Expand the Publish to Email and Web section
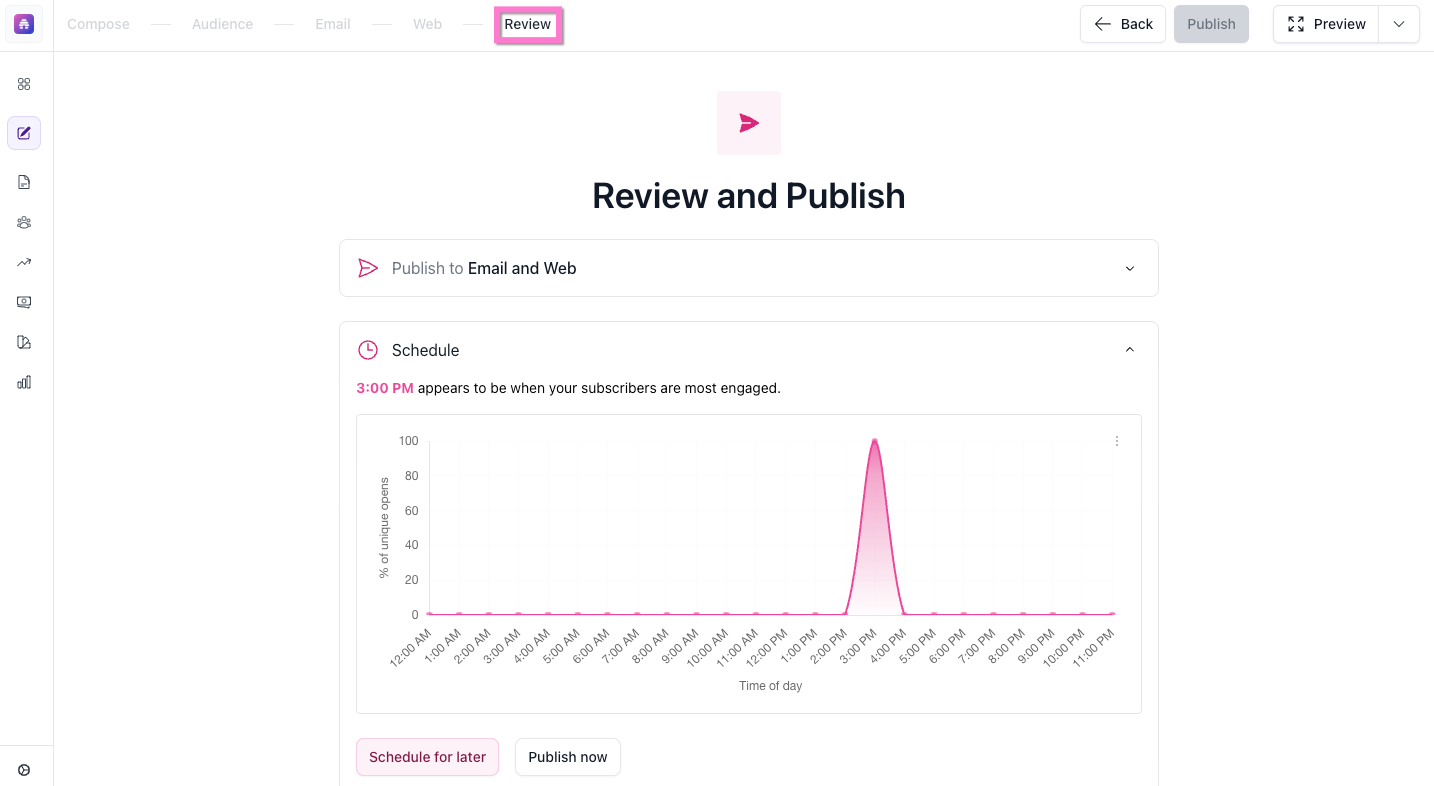1434x786 pixels. tap(749, 268)
